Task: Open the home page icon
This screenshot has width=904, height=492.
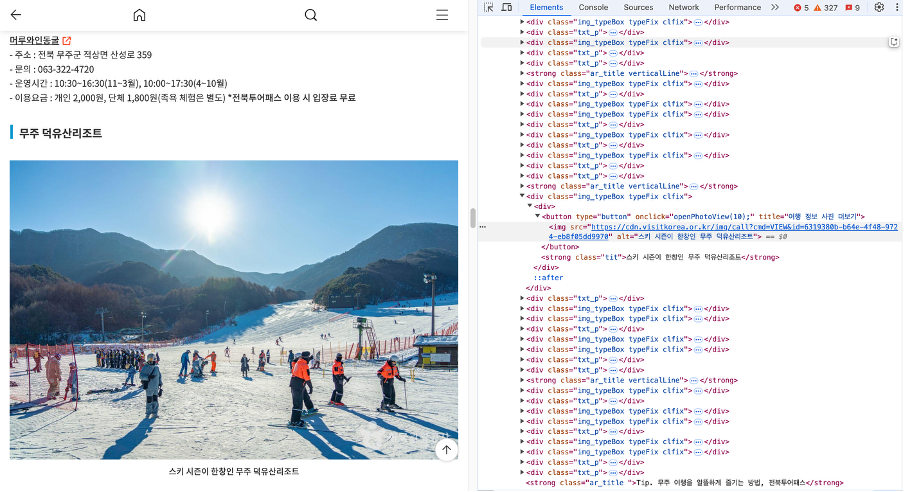Action: 139,15
